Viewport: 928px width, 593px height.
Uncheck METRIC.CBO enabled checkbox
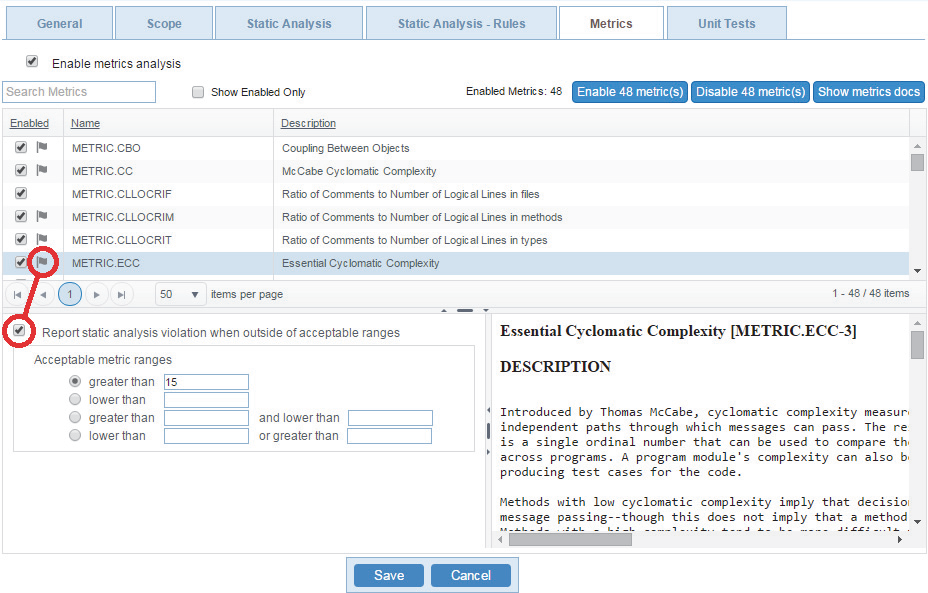tap(21, 147)
